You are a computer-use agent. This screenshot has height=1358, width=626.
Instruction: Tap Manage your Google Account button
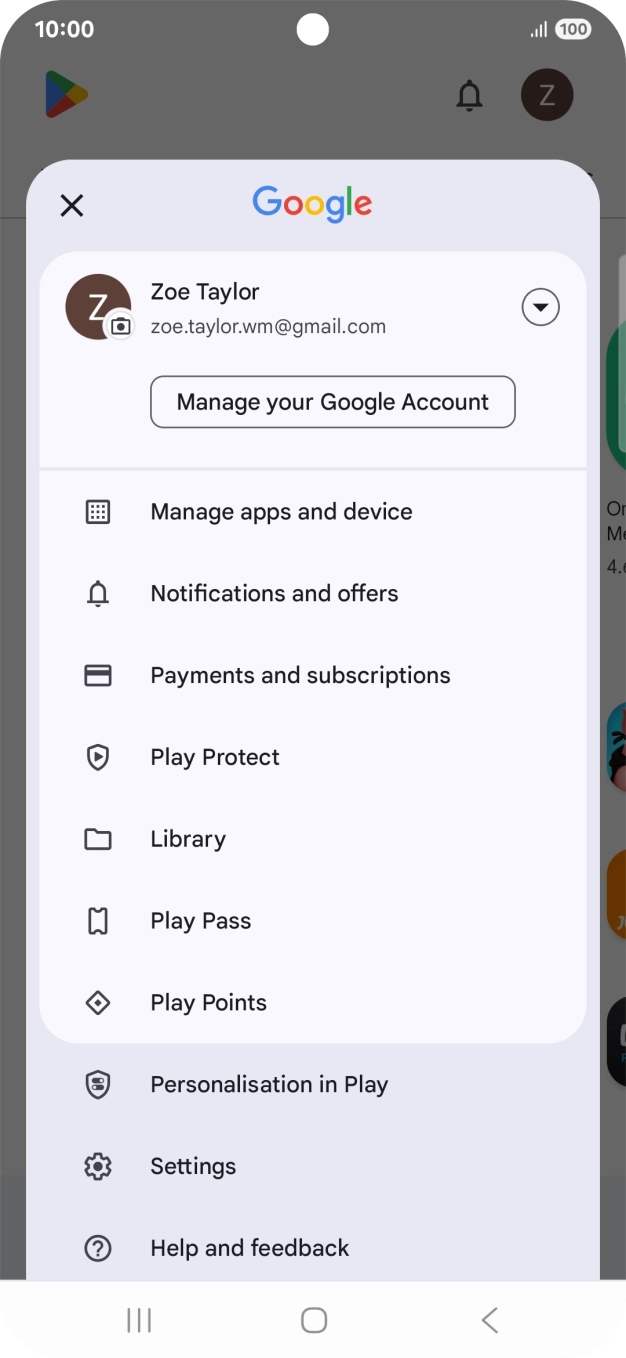[x=332, y=401]
